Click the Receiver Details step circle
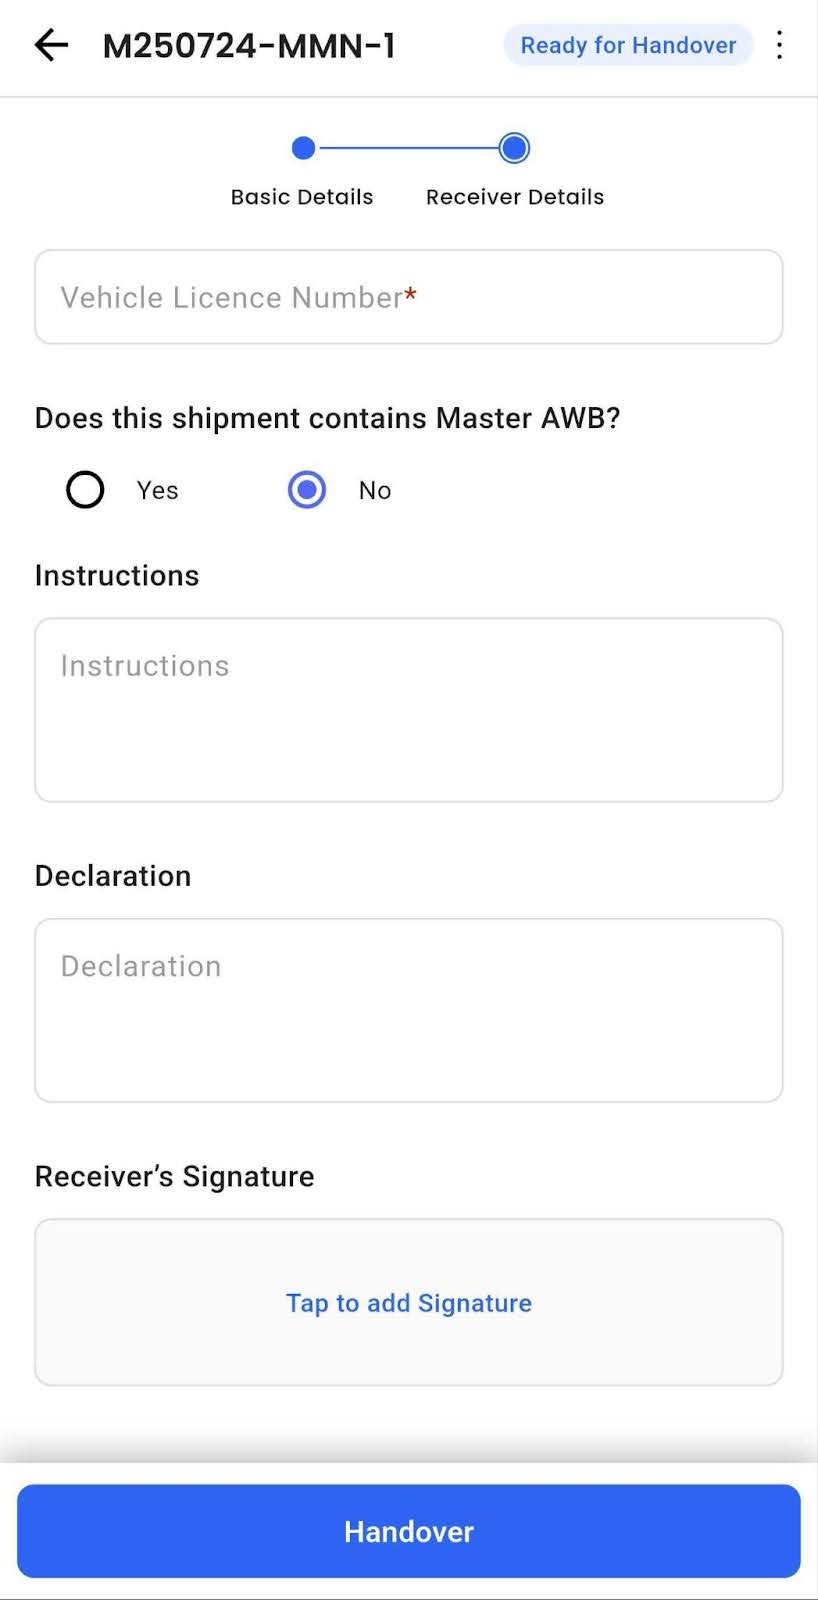This screenshot has width=818, height=1600. (x=514, y=149)
